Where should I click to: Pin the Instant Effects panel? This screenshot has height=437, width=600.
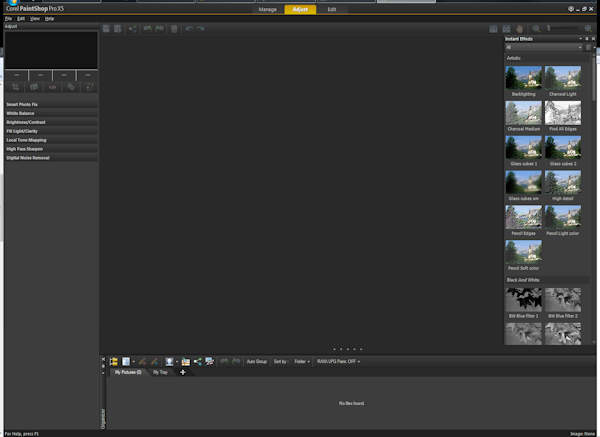click(x=587, y=38)
